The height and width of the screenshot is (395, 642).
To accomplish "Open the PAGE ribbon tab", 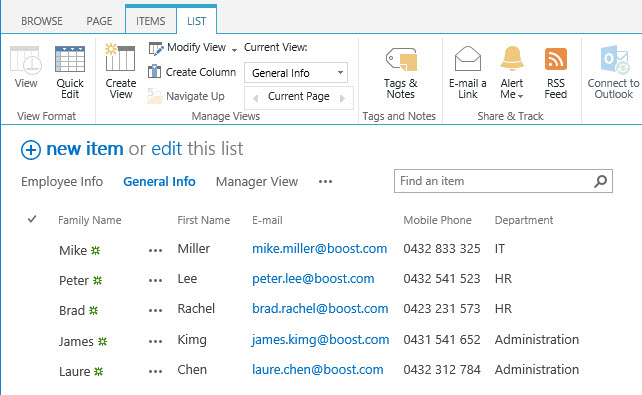I will point(99,21).
